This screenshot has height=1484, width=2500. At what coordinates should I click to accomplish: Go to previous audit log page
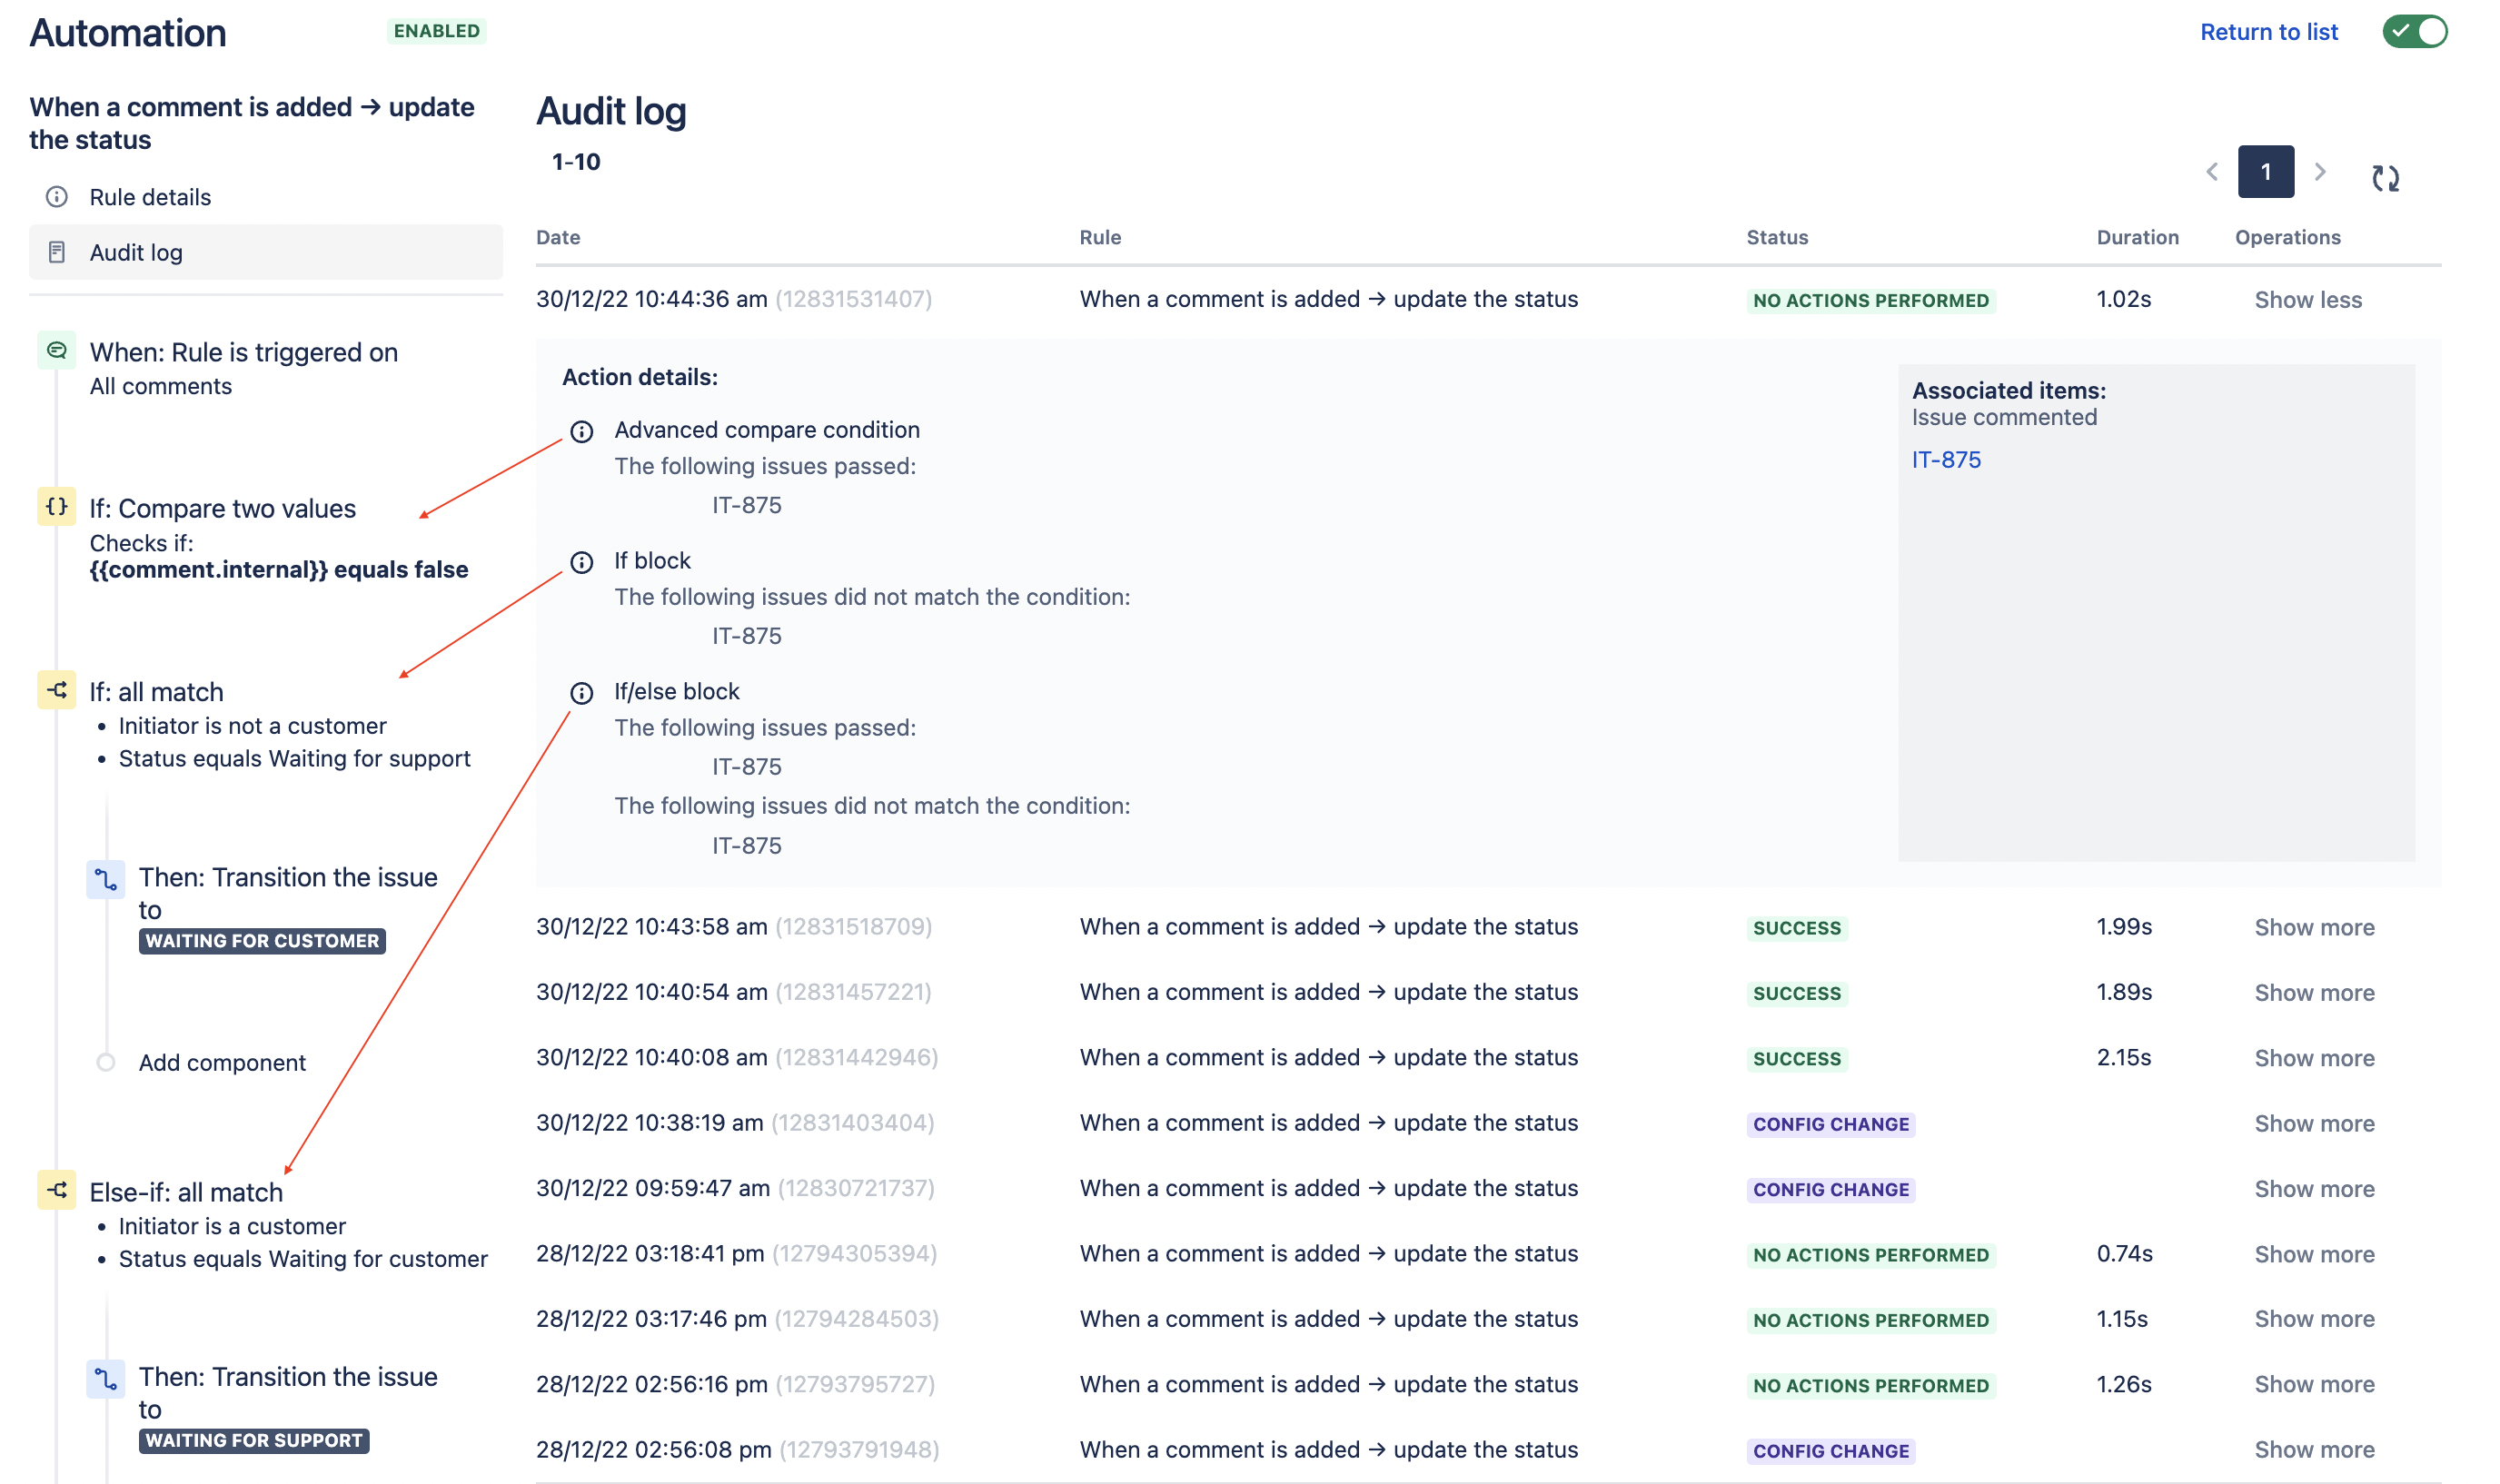(2212, 172)
